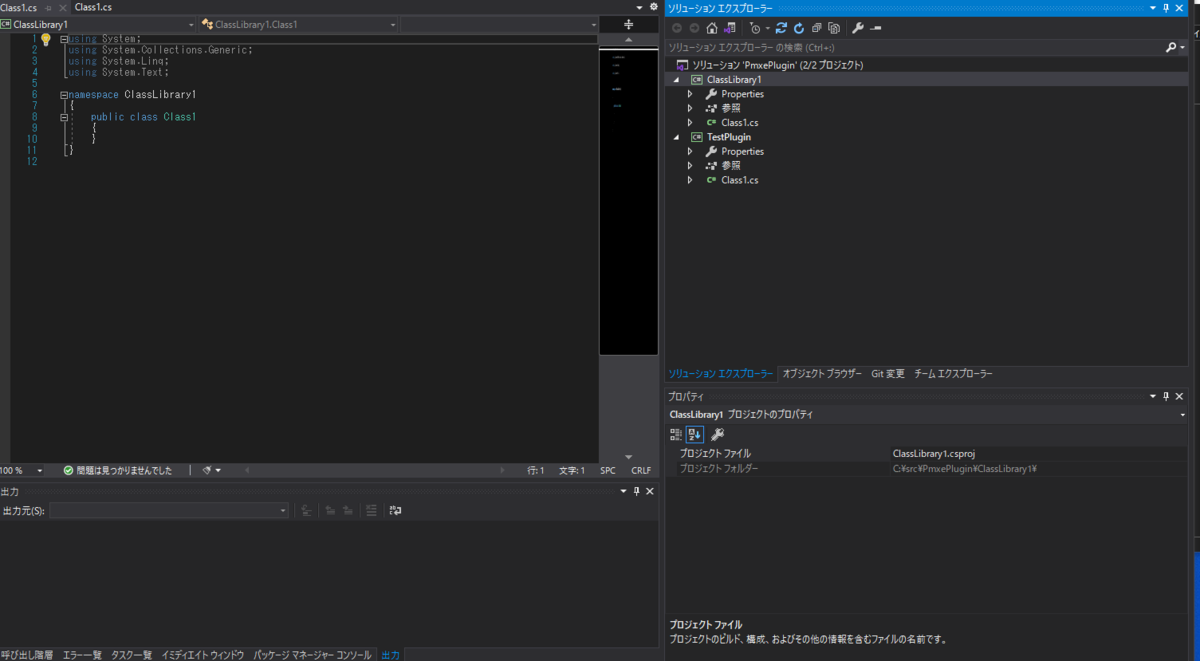The width and height of the screenshot is (1200, 661).
Task: Collapse the ClassLibrary1 project node
Action: pos(676,79)
